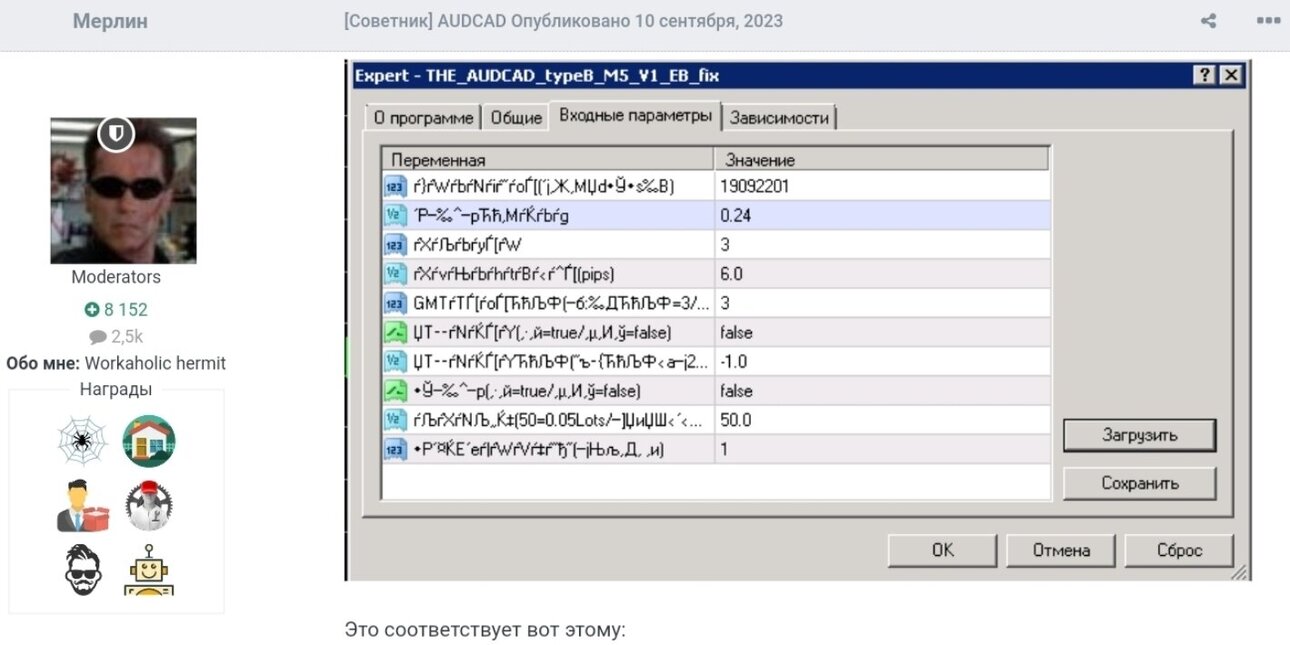Confirm with the OK button
1290x645 pixels.
click(x=942, y=550)
